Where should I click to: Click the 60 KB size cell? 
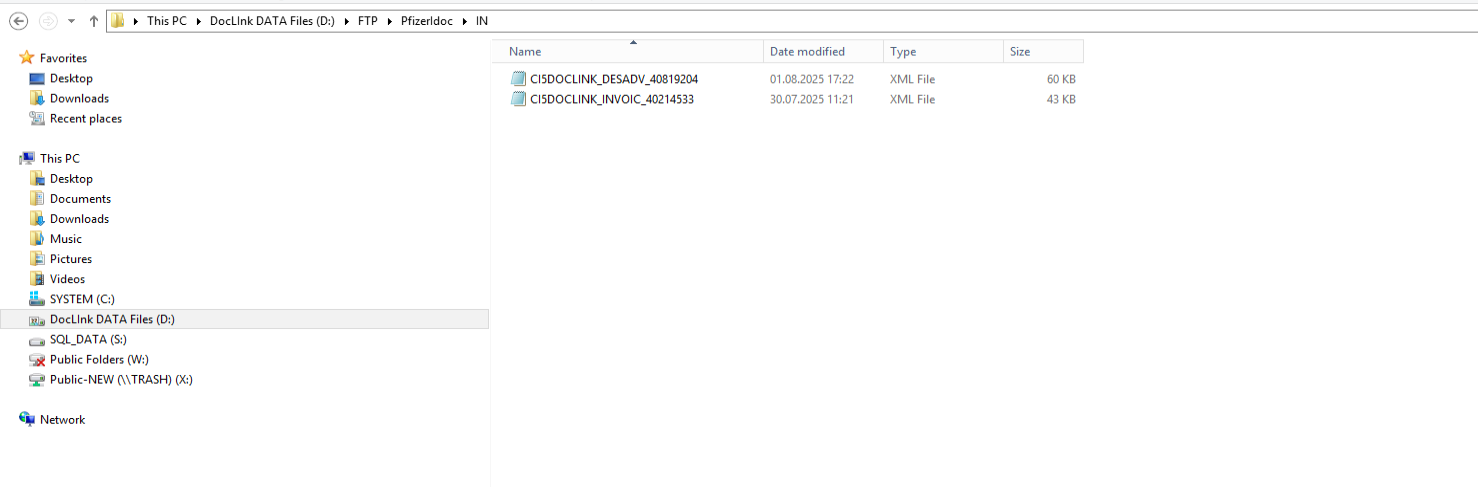point(1061,79)
